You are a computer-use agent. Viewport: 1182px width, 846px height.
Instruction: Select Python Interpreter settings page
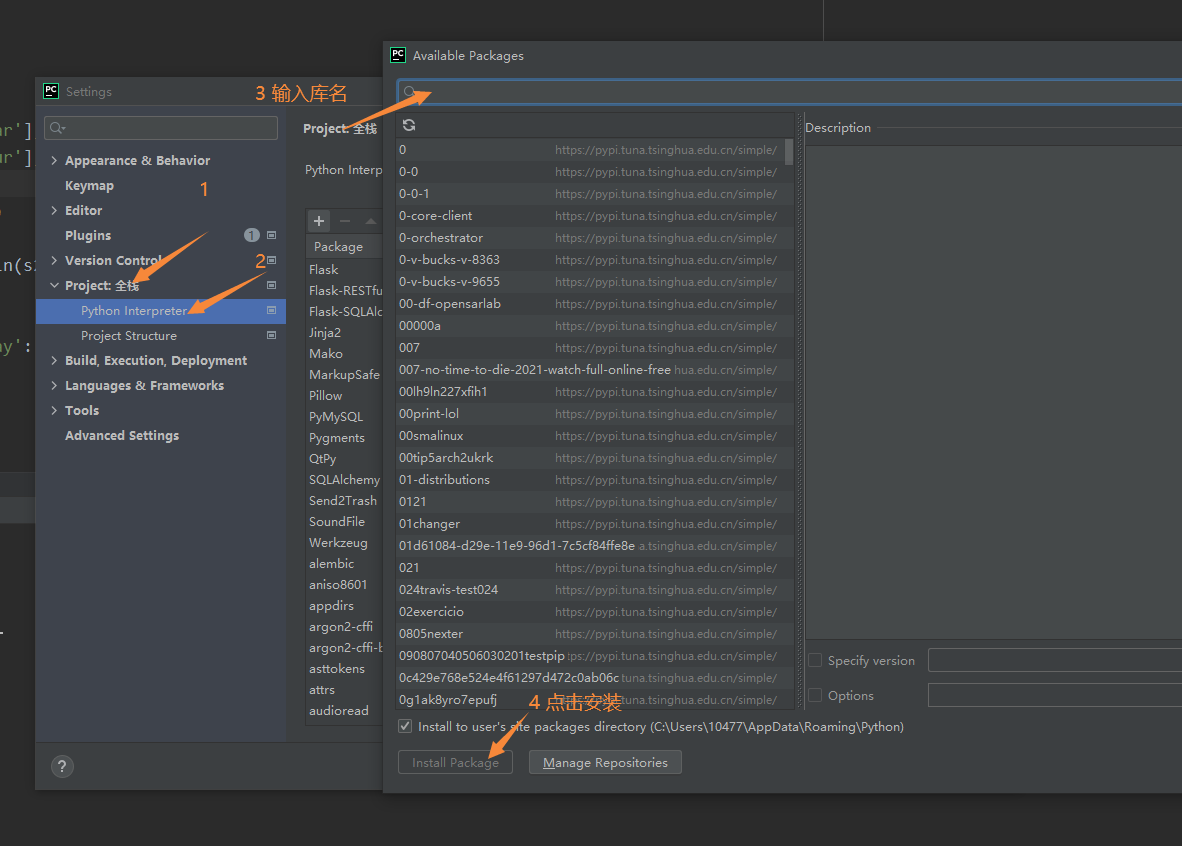[161, 311]
